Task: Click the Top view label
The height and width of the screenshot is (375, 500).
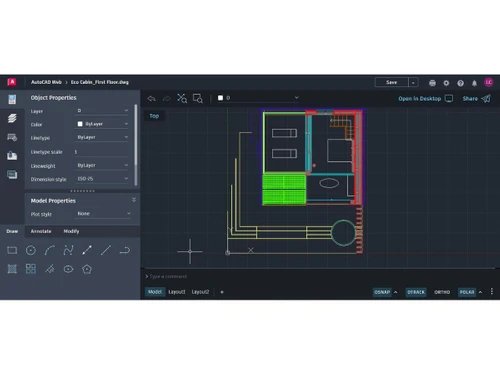Action: point(154,116)
